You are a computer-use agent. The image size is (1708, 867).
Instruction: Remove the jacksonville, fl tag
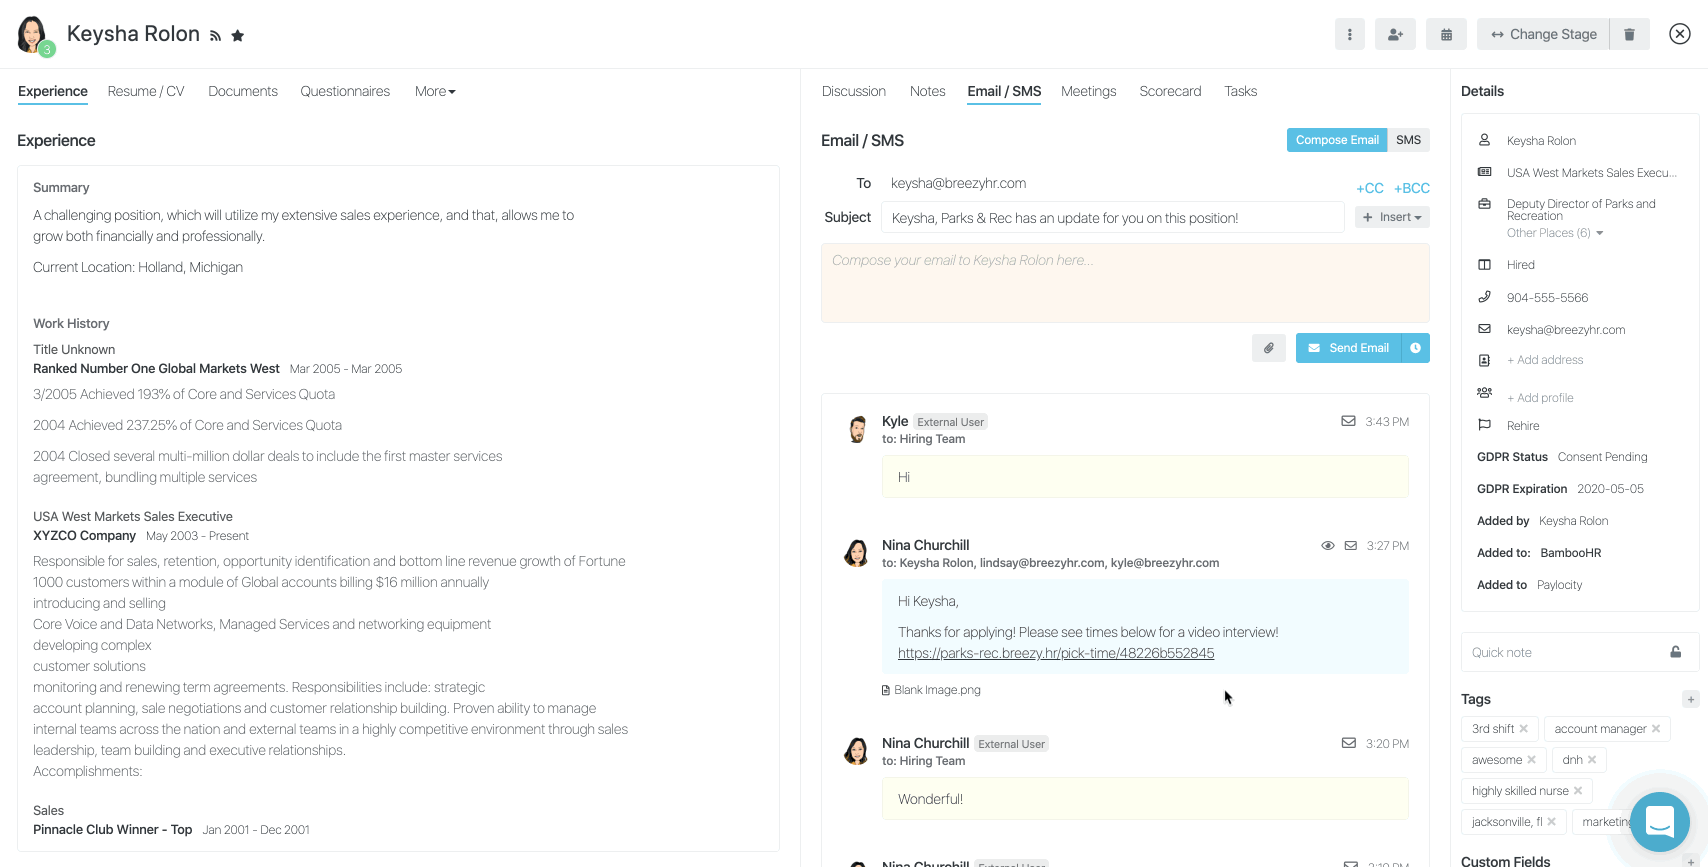(1552, 822)
